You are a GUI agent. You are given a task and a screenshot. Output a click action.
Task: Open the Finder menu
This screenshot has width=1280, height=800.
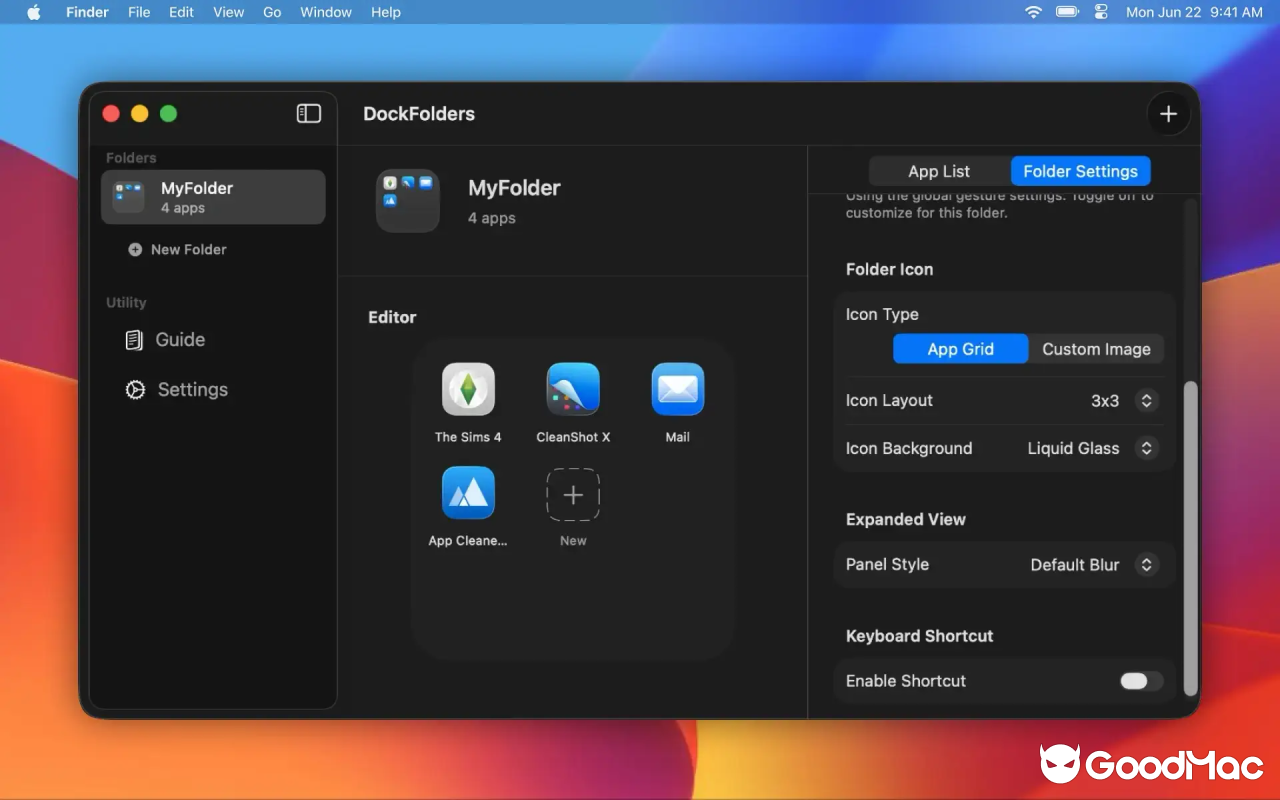[x=87, y=12]
